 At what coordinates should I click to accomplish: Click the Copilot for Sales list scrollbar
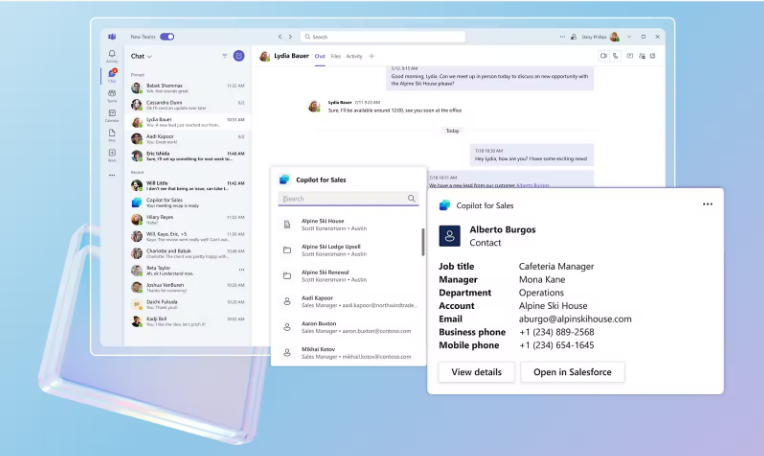coord(422,242)
